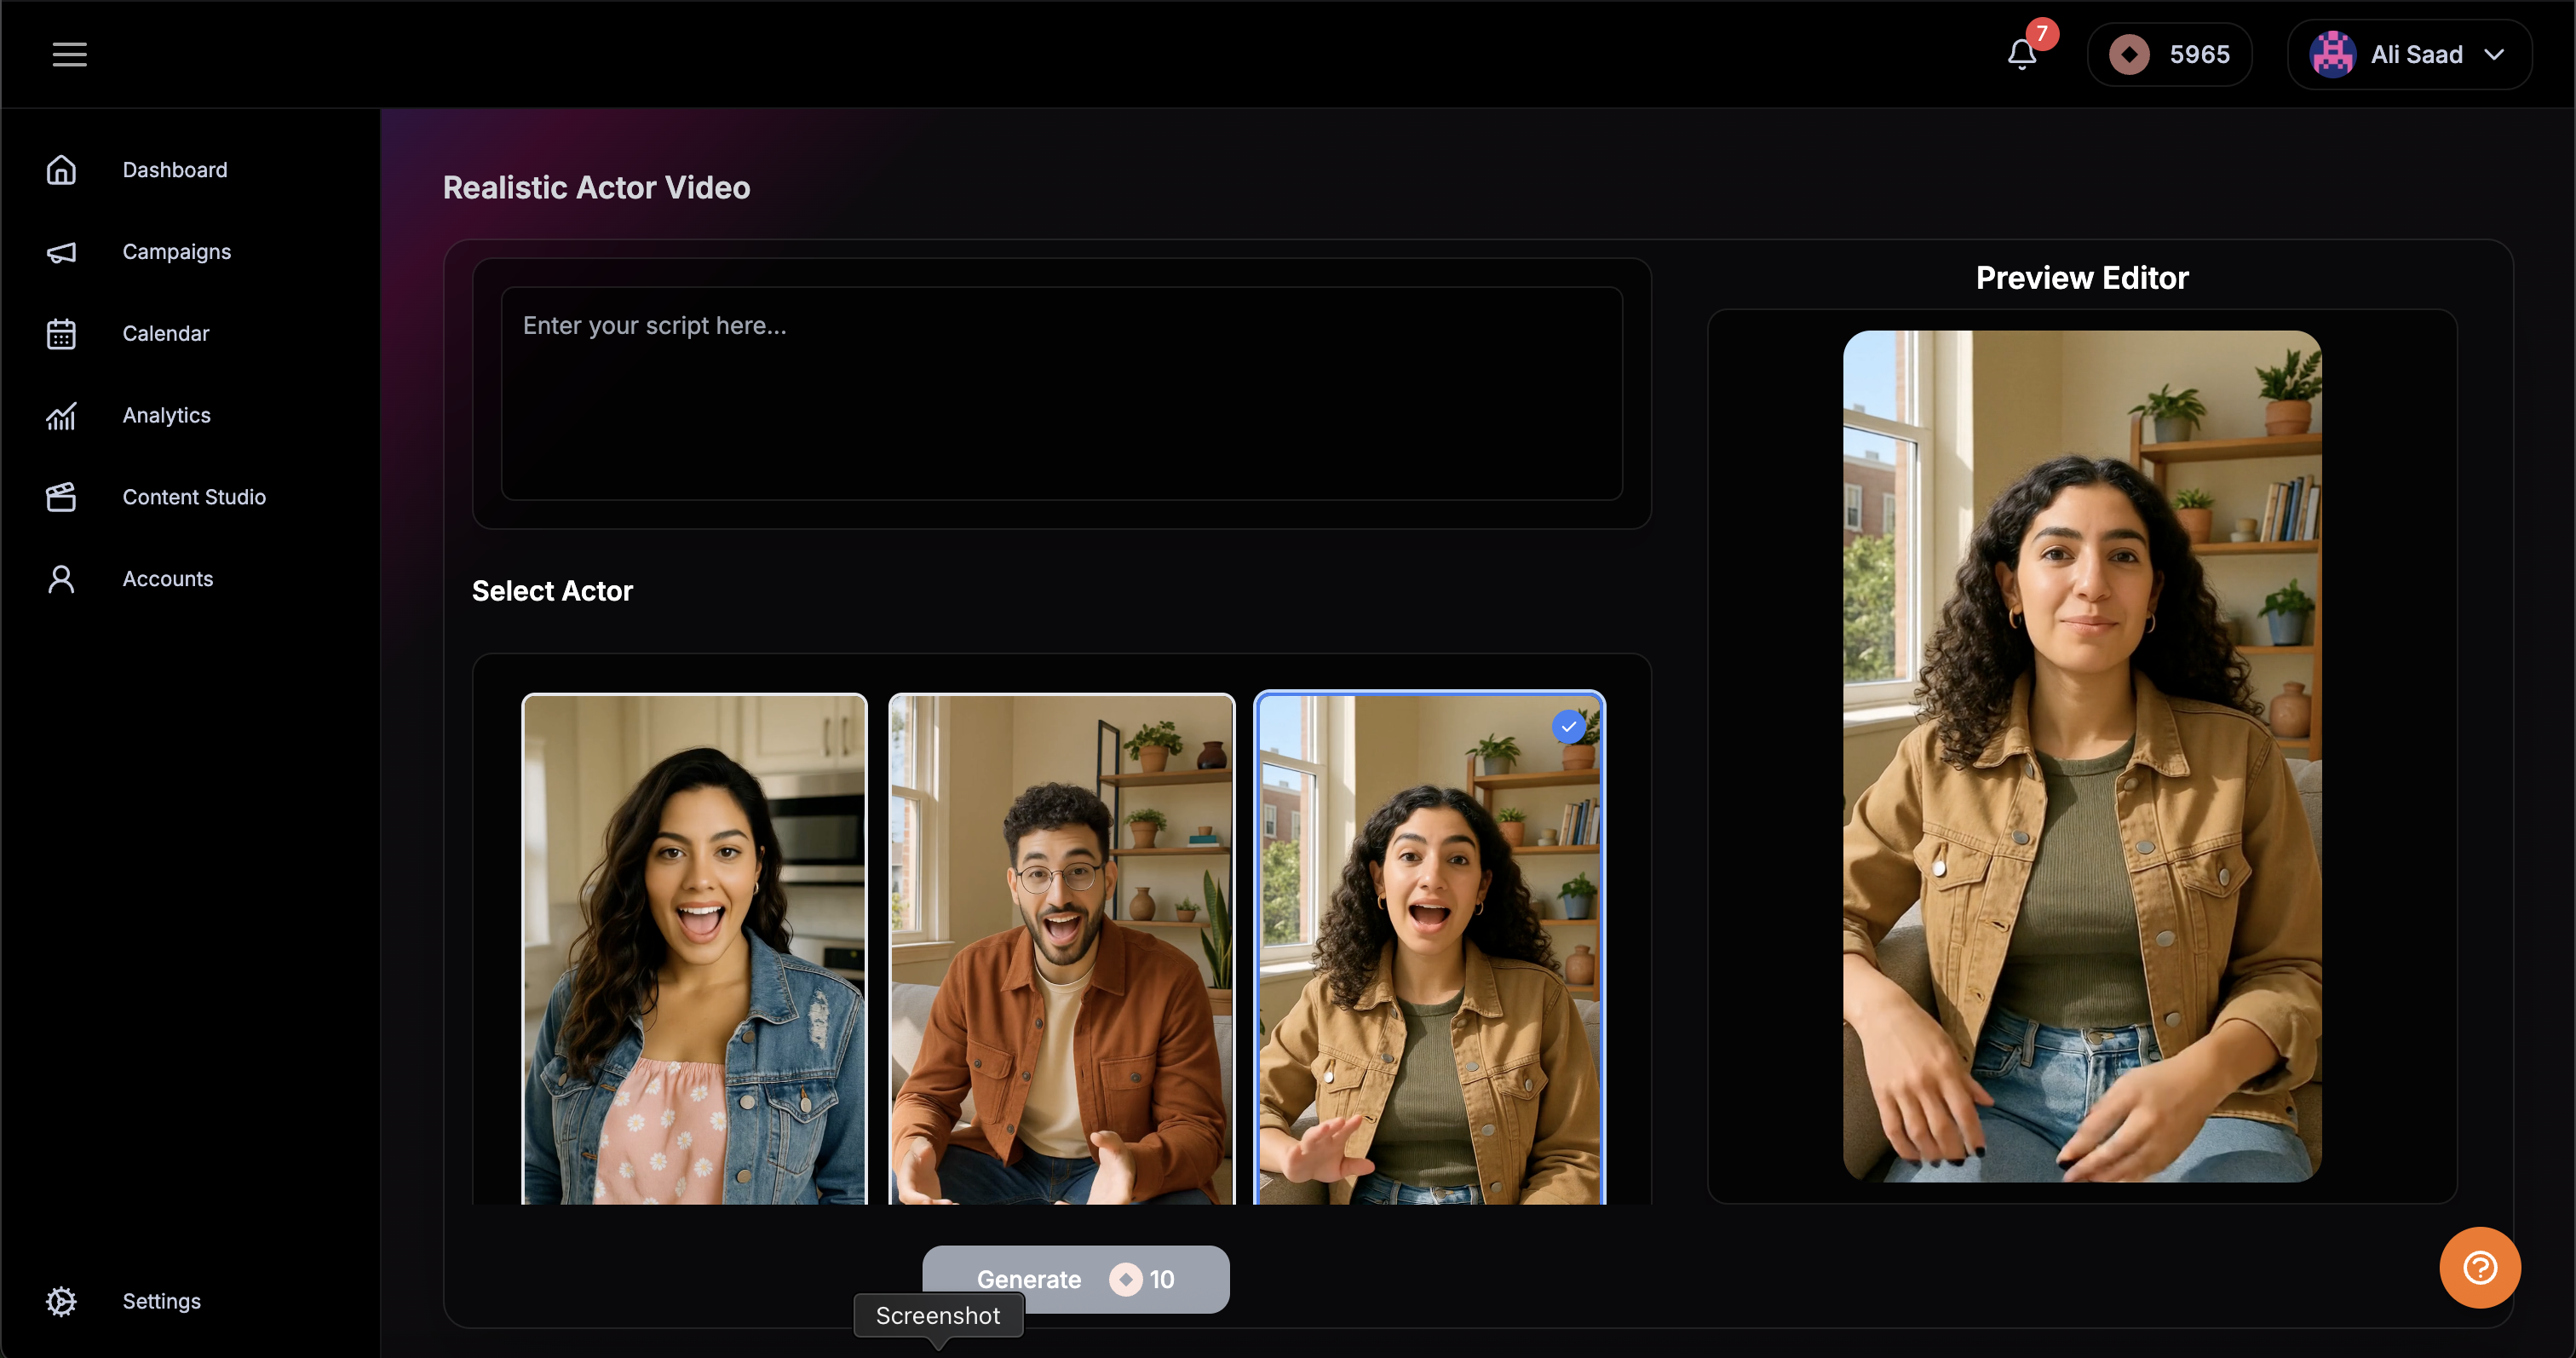The width and height of the screenshot is (2576, 1358).
Task: Click the credits coin icon in header
Action: [x=2129, y=54]
